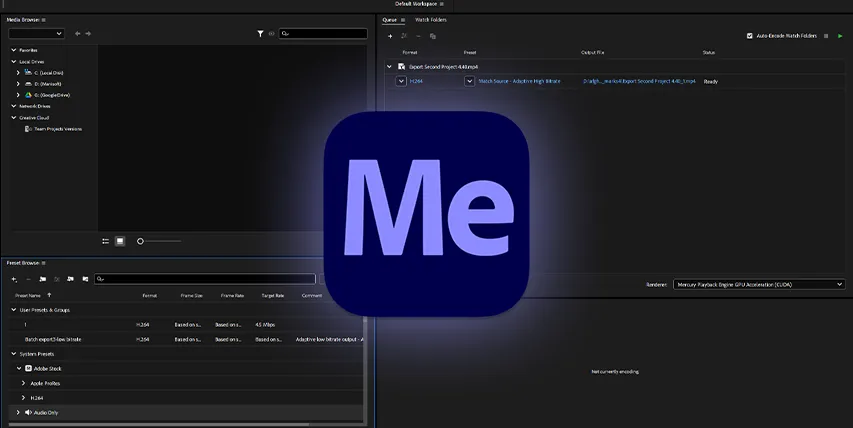The height and width of the screenshot is (428, 853).
Task: Toggle the Auto-Encode Watch Folders checkbox
Action: [750, 36]
